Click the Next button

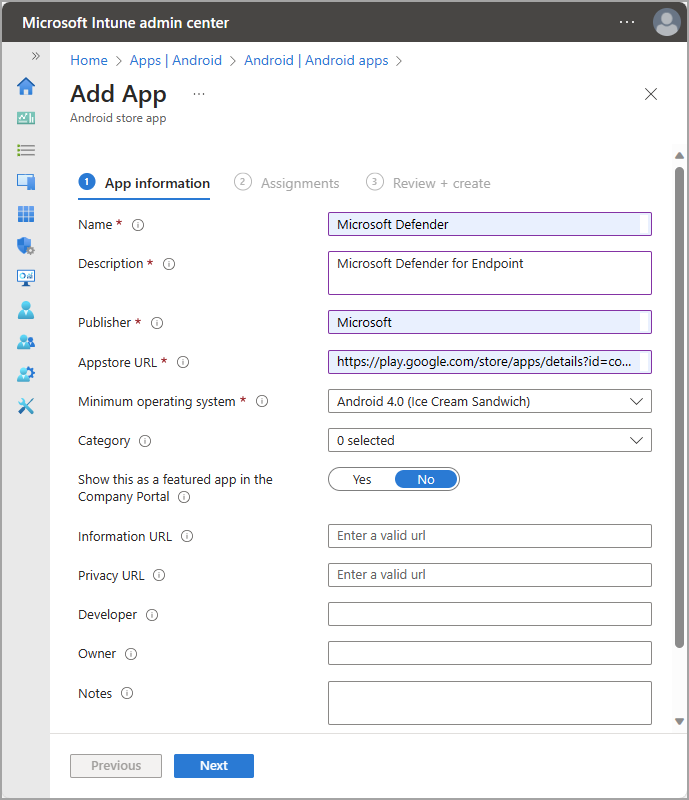click(214, 766)
